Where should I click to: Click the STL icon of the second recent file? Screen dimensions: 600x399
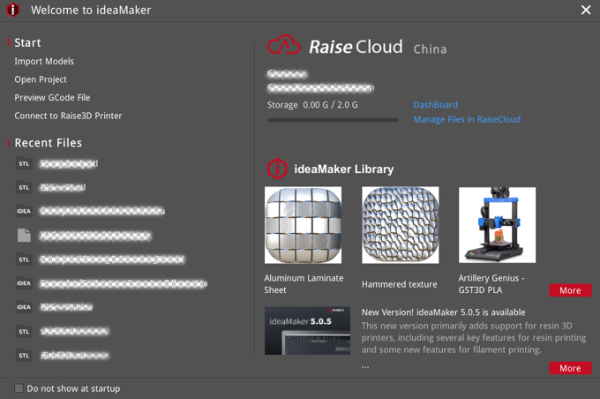[x=24, y=187]
